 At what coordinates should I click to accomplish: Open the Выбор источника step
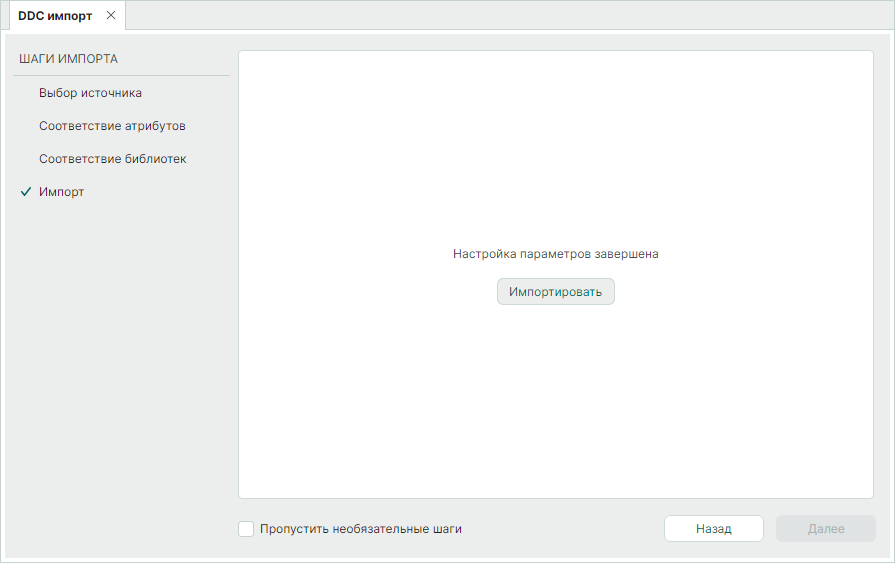[90, 93]
